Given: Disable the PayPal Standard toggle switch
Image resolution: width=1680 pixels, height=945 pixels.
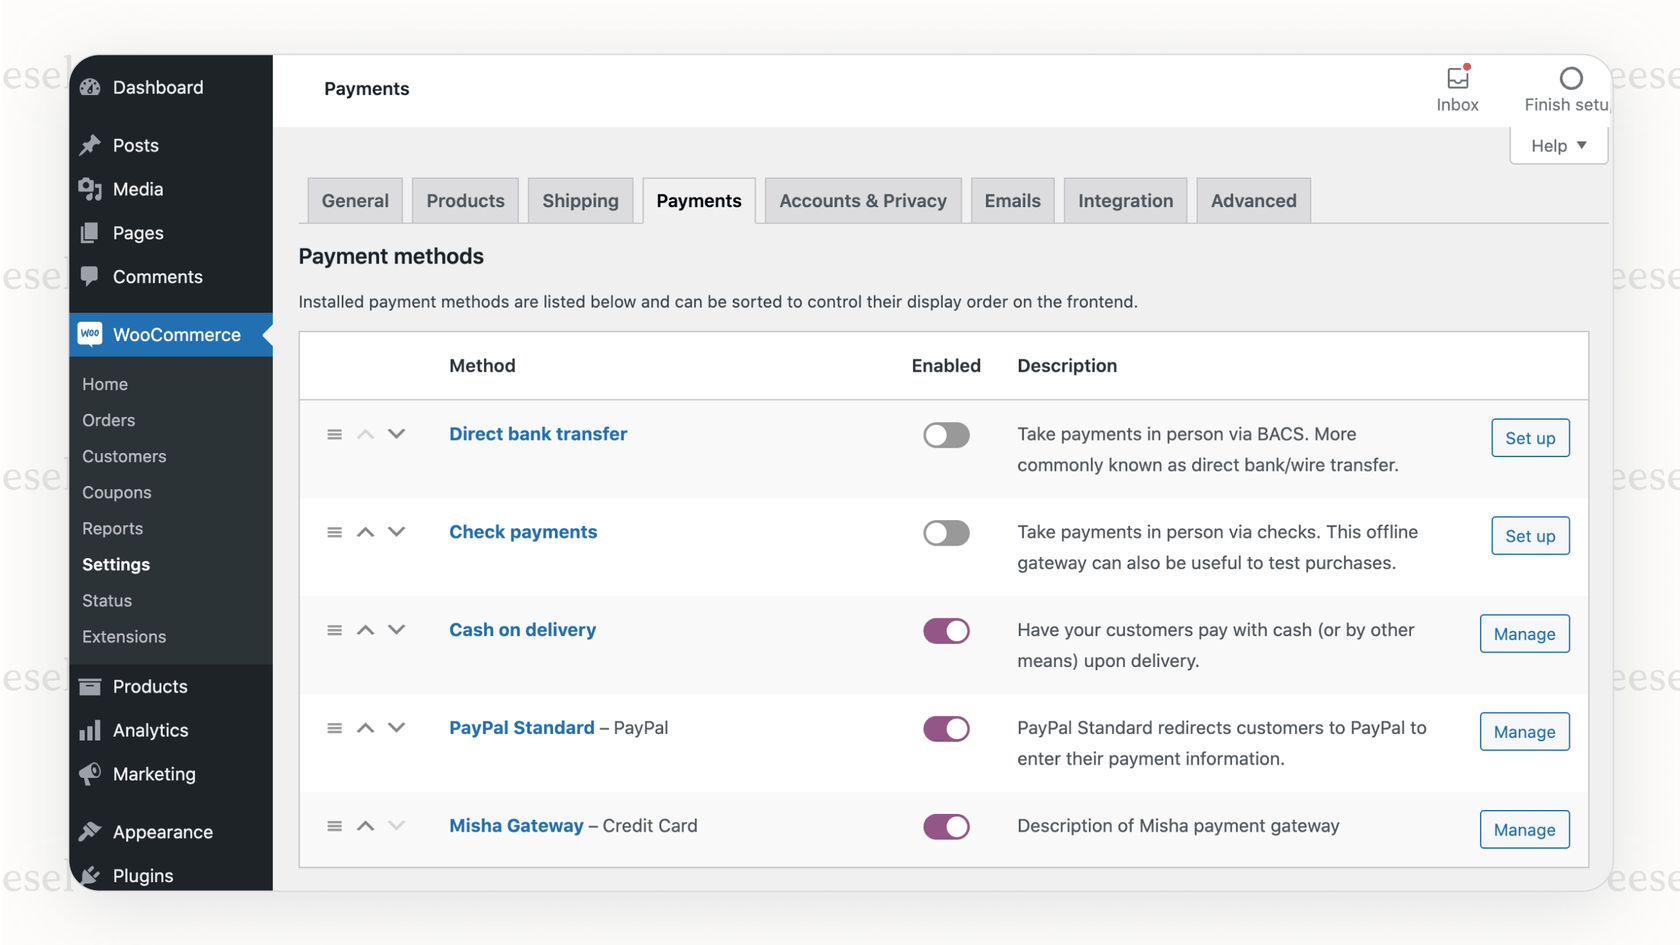Looking at the screenshot, I should pyautogui.click(x=946, y=728).
